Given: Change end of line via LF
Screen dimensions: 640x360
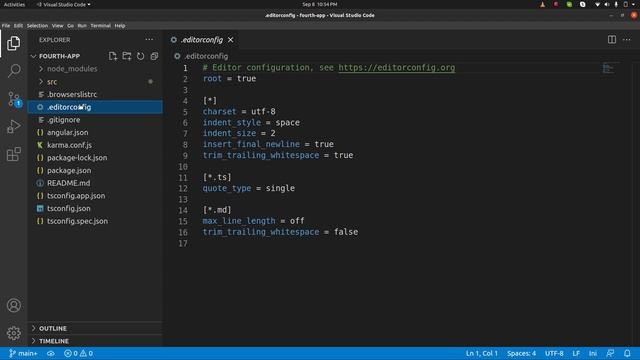Looking at the screenshot, I should pos(576,353).
